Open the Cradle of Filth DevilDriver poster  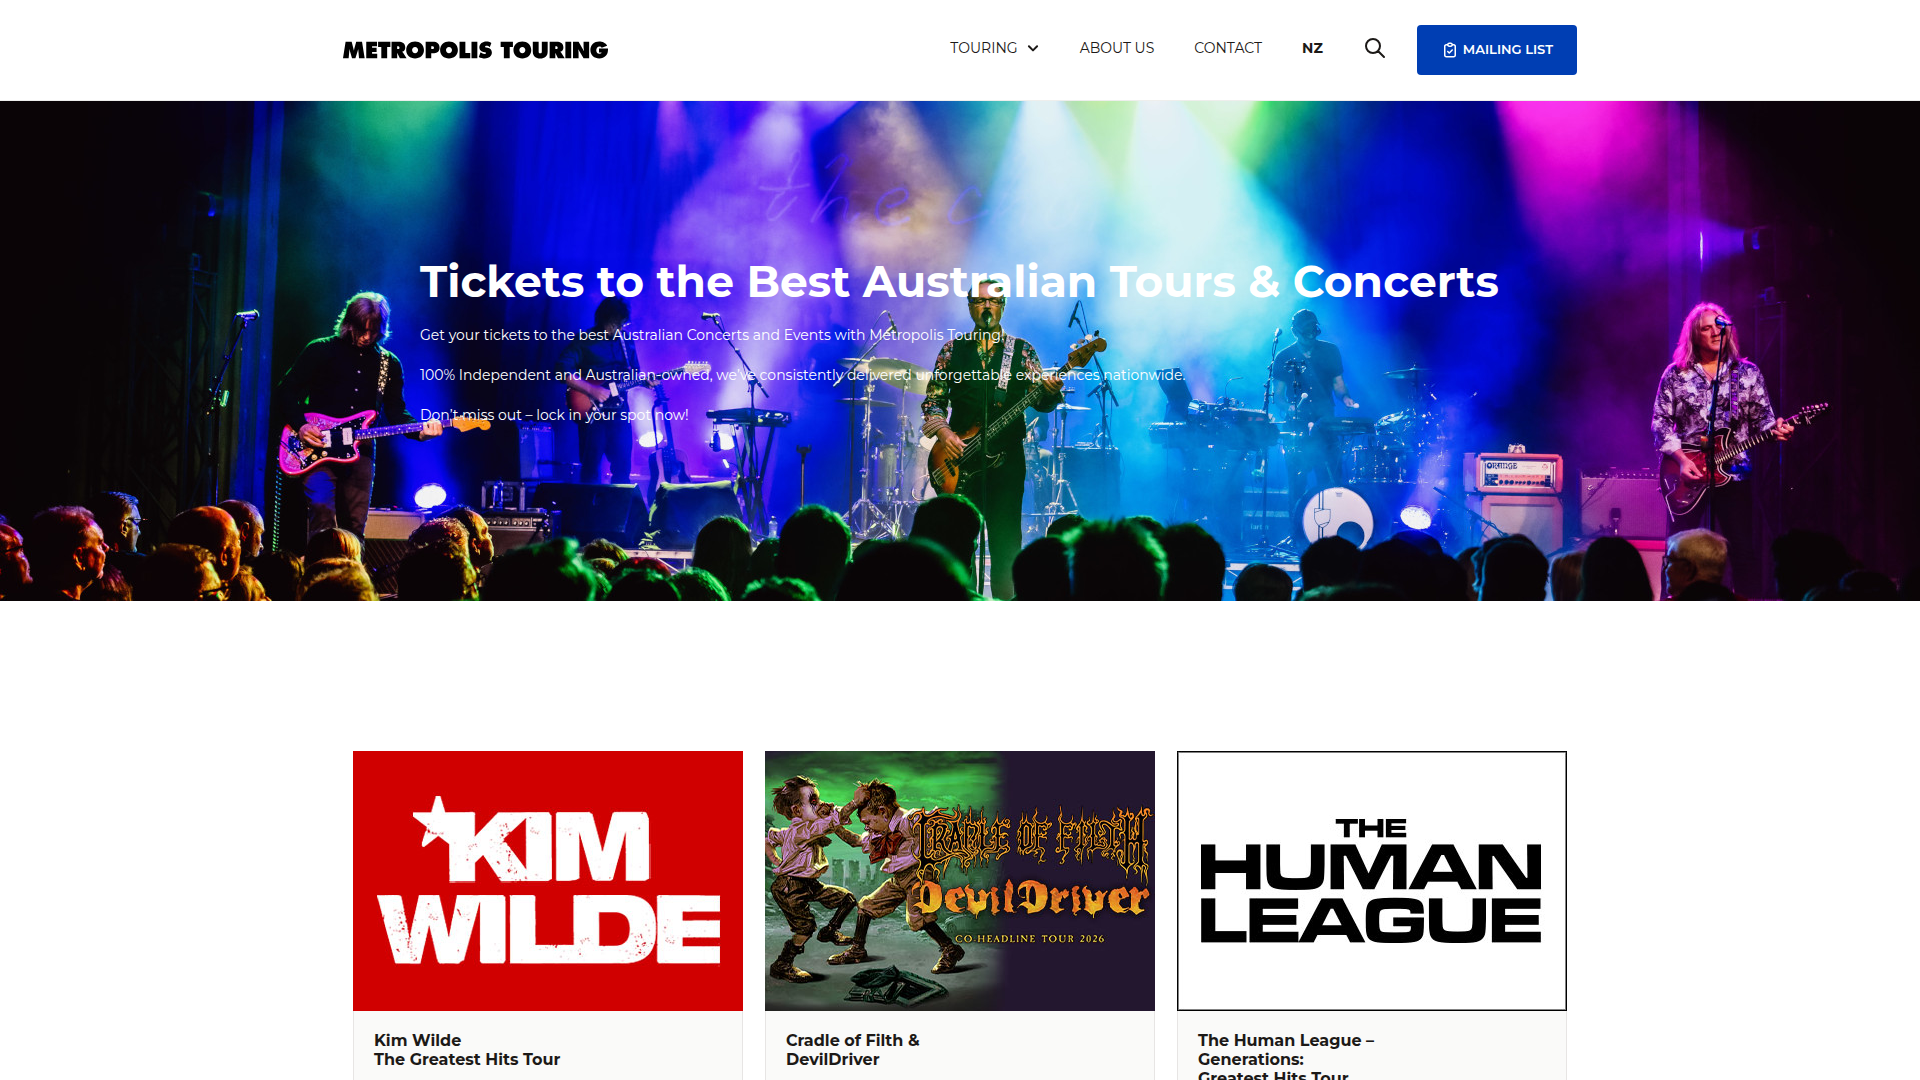960,881
